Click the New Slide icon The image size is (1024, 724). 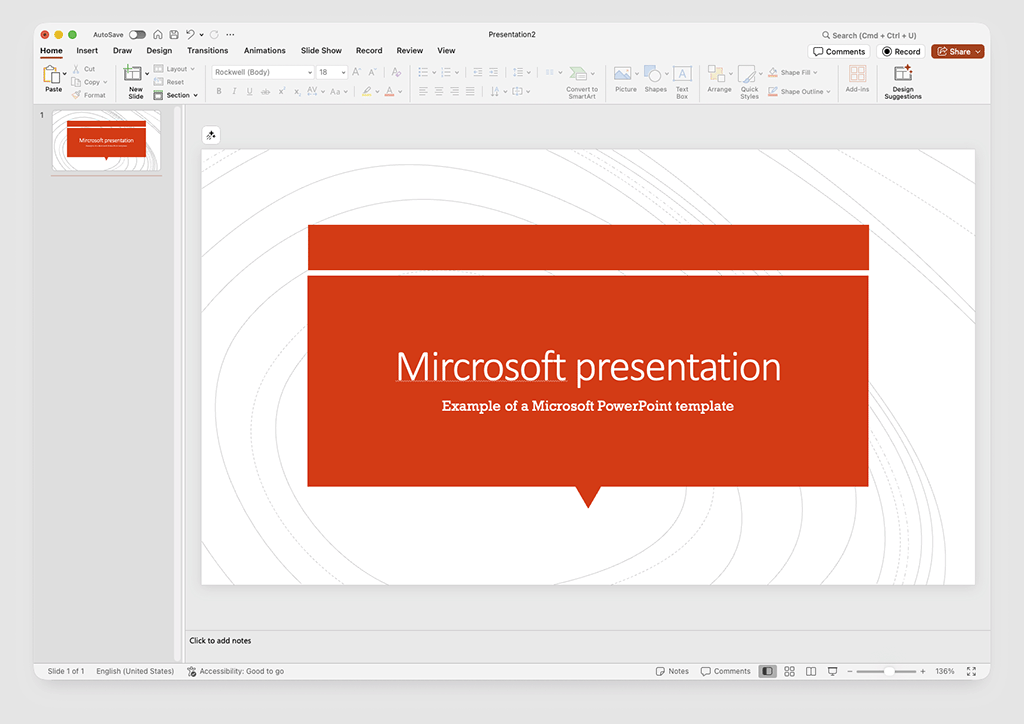tap(133, 73)
